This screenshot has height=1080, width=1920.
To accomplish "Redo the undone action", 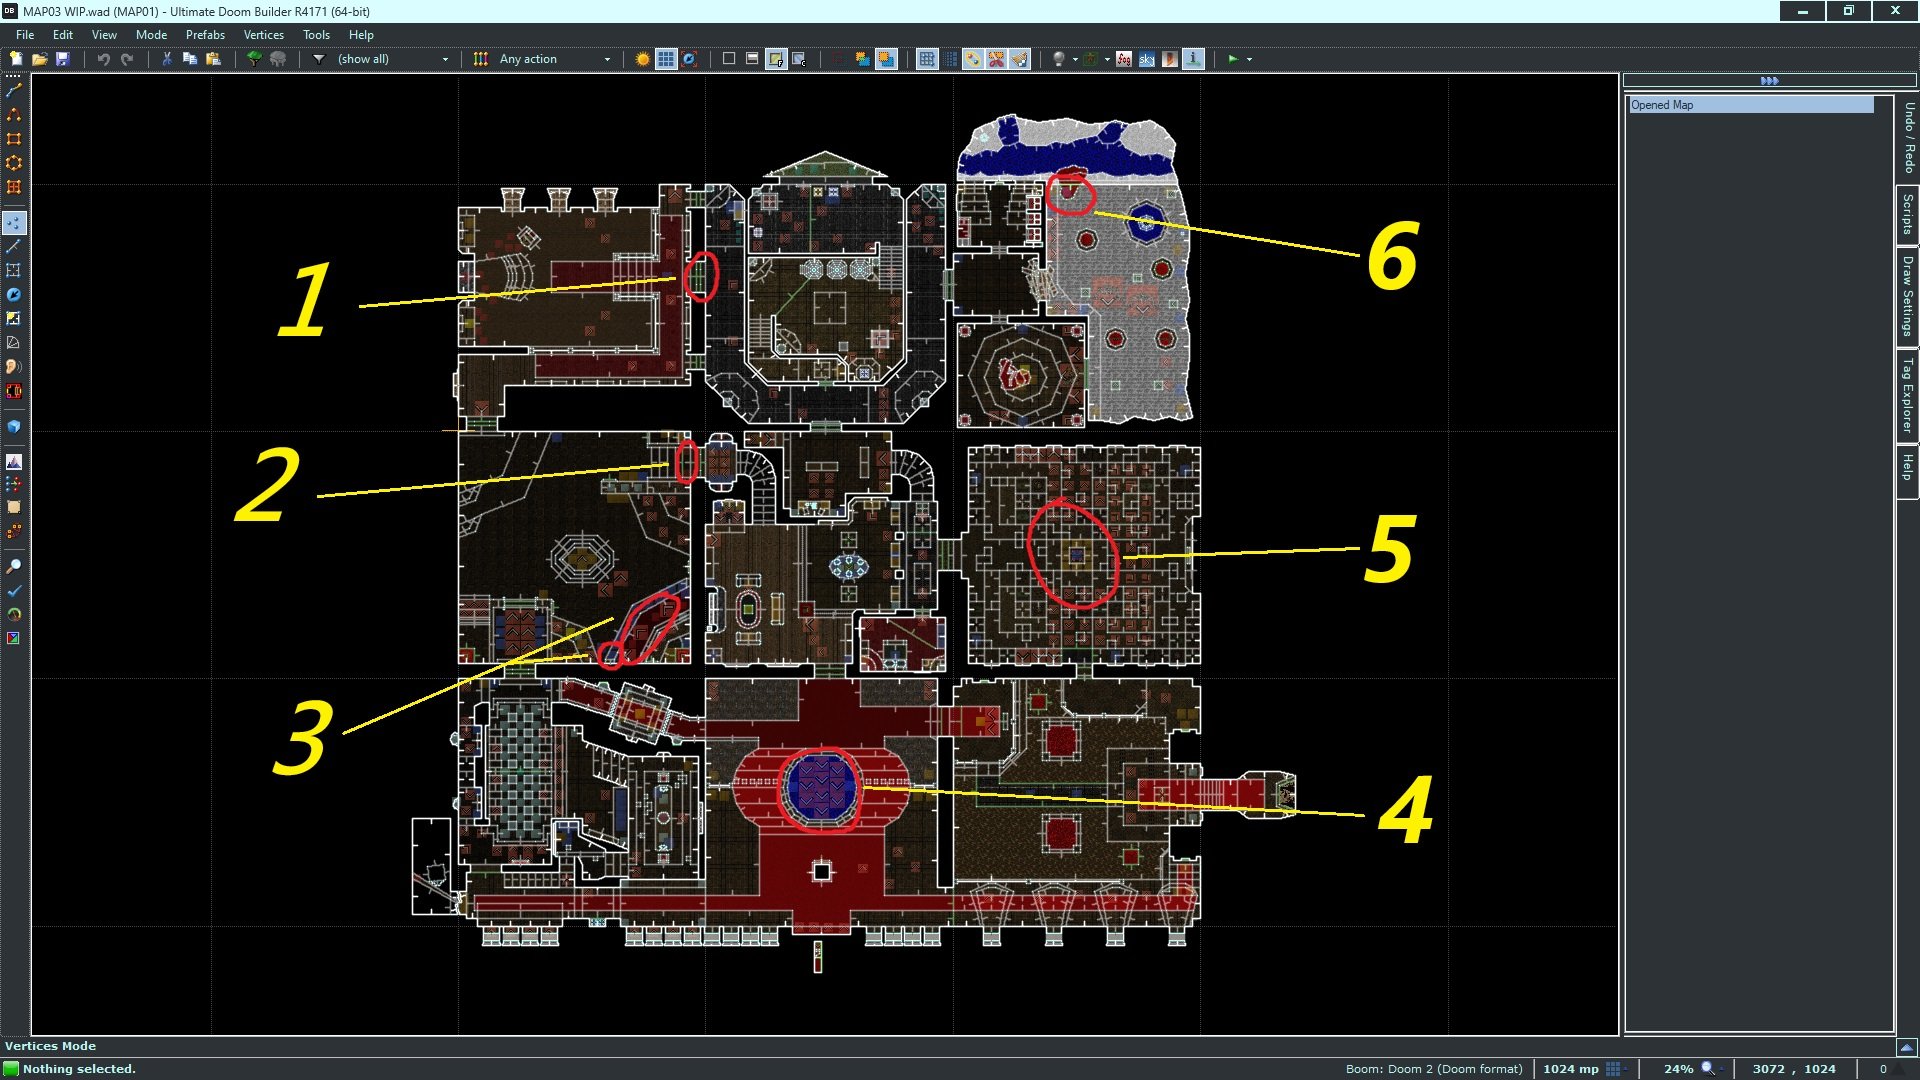I will [x=127, y=59].
